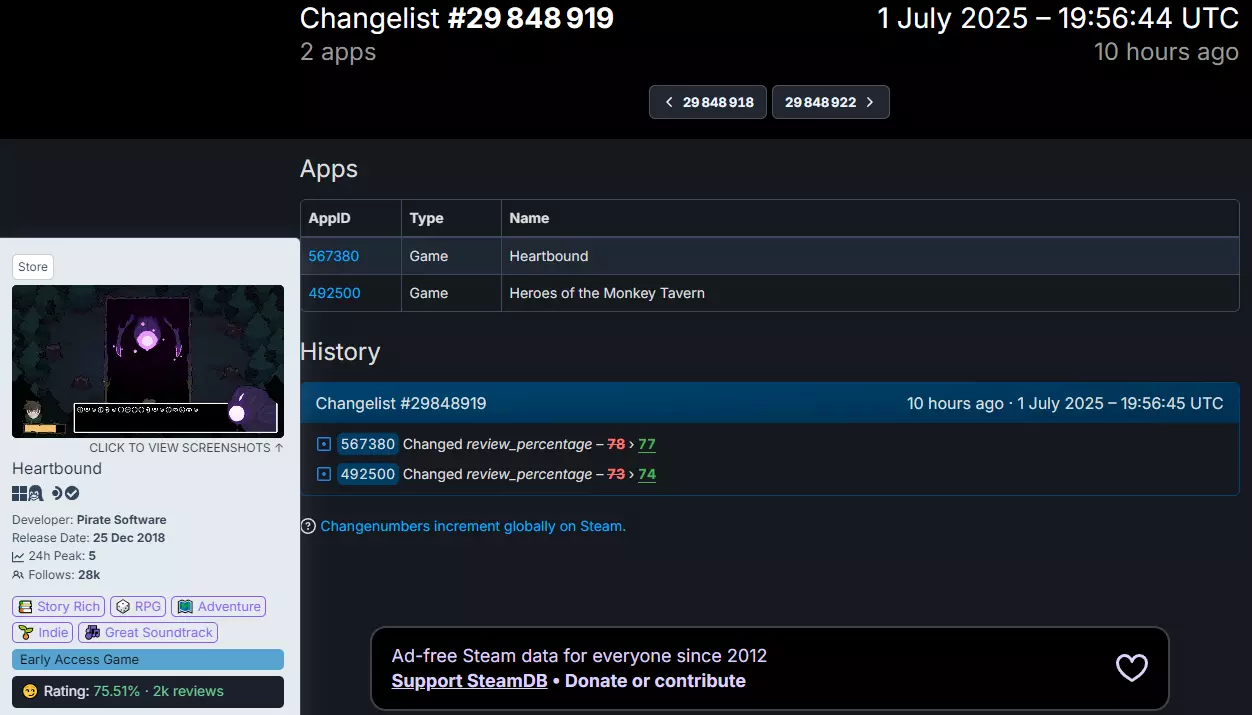Click the Windows platform icon under Heartbound
The image size is (1252, 715).
coord(19,493)
